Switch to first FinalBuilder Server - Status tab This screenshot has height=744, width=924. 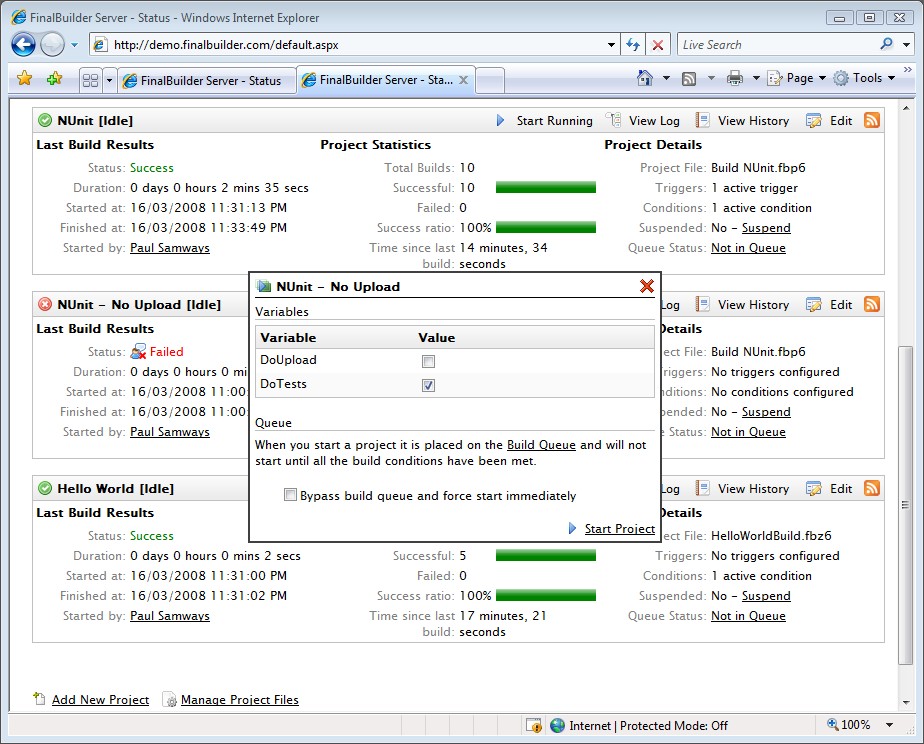click(207, 81)
